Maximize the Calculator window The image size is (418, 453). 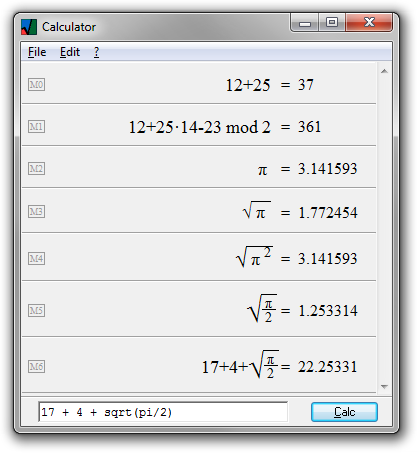coord(332,22)
